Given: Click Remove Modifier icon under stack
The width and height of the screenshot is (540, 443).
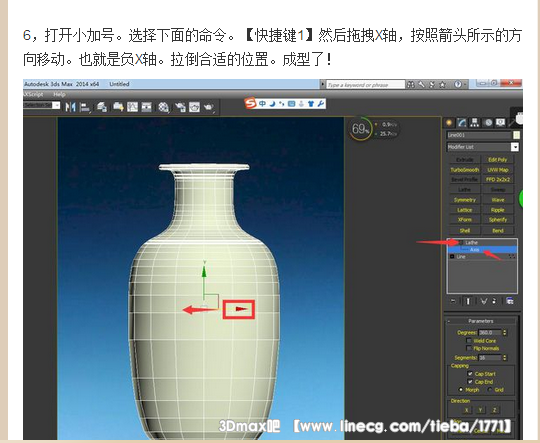Looking at the screenshot, I should coord(495,301).
